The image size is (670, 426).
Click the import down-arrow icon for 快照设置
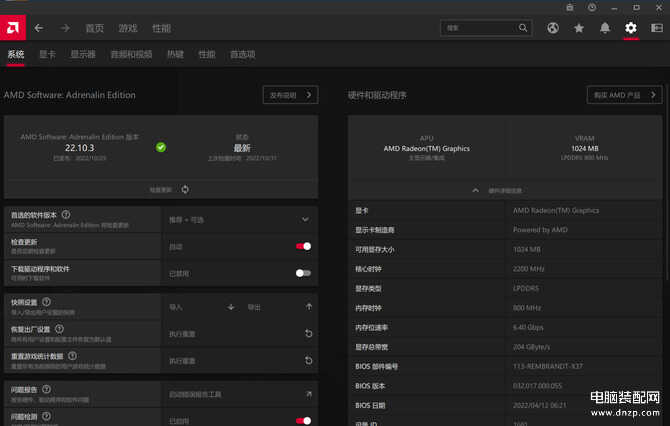tap(231, 307)
